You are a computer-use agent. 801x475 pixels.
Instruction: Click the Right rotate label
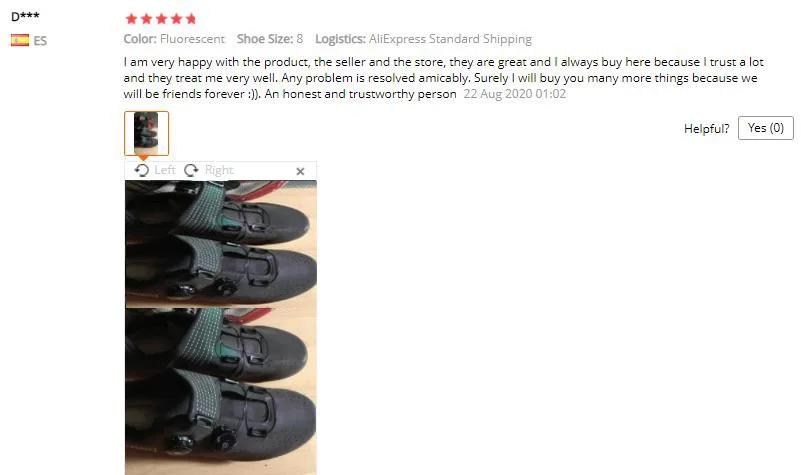coord(219,170)
